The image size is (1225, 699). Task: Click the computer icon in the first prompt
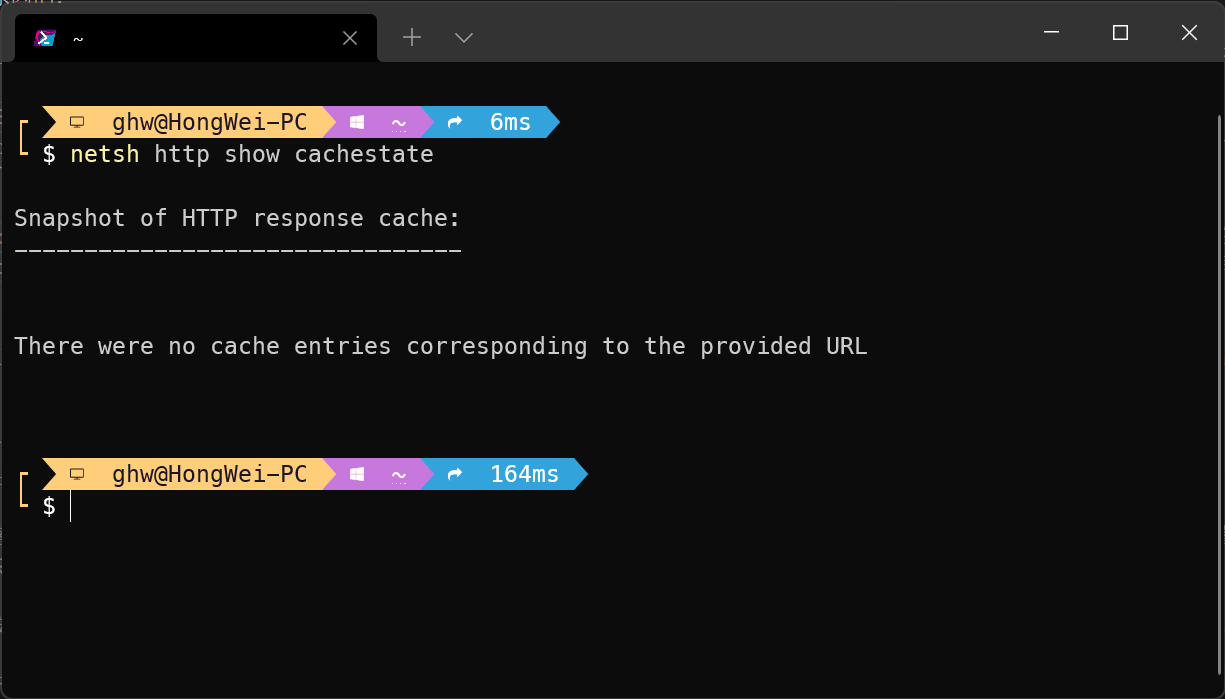(77, 122)
